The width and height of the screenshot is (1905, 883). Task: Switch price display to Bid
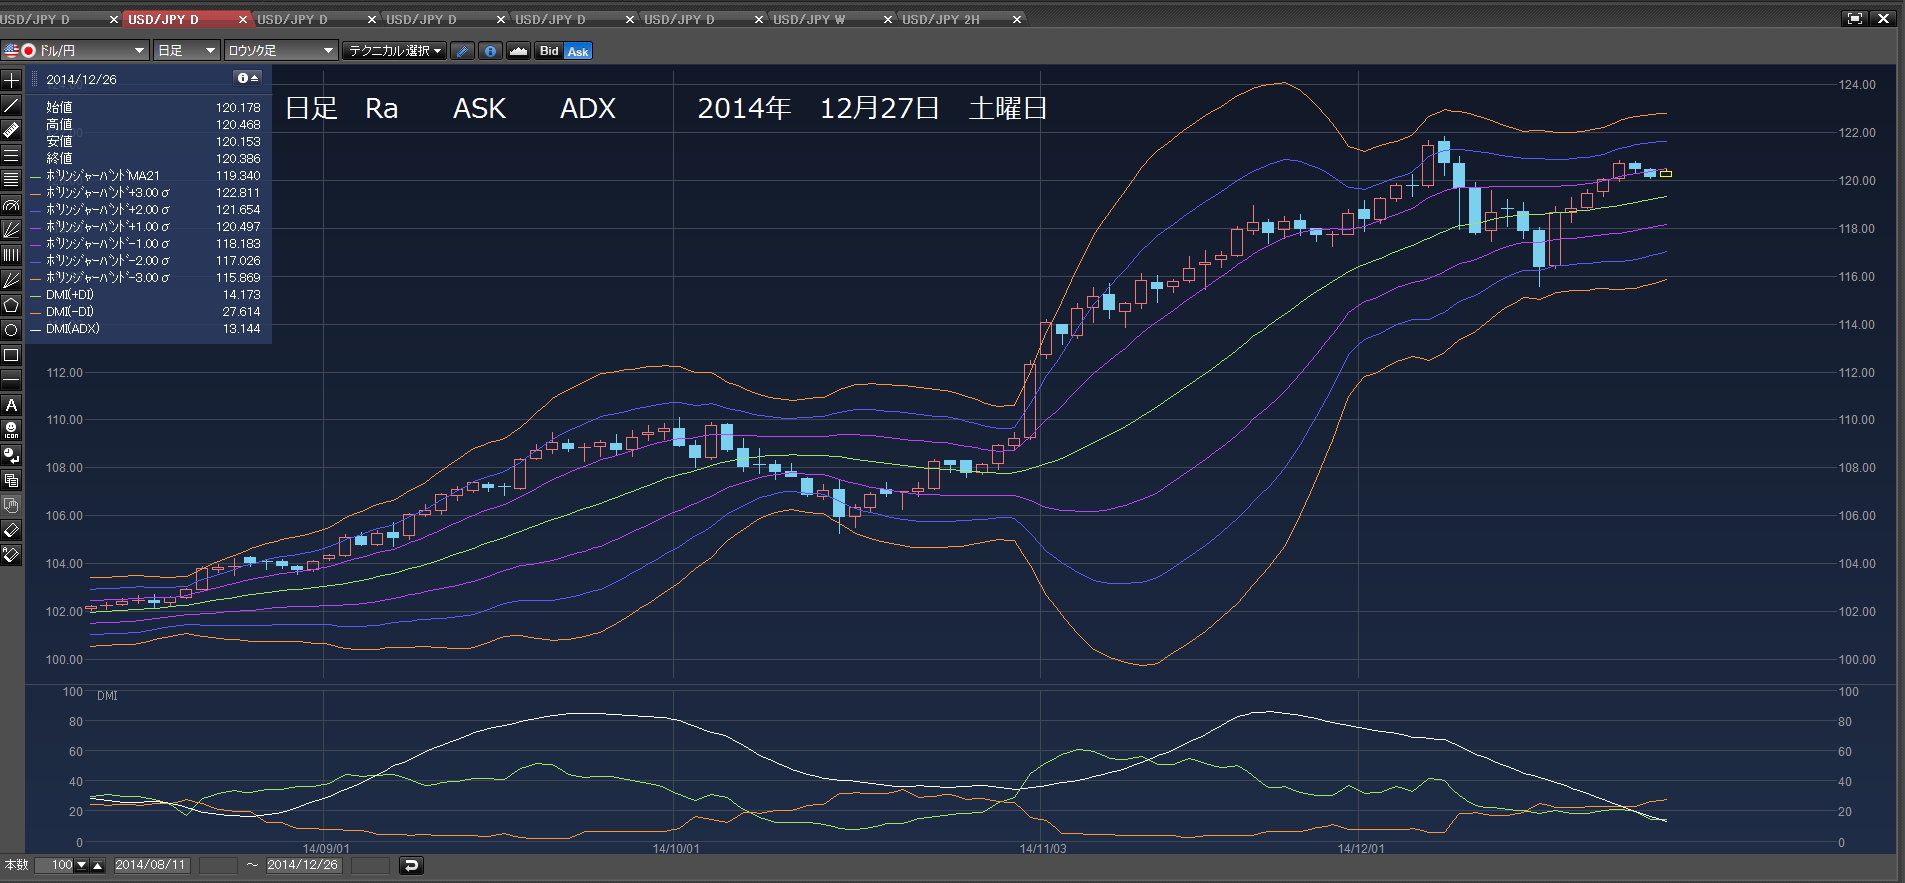549,51
